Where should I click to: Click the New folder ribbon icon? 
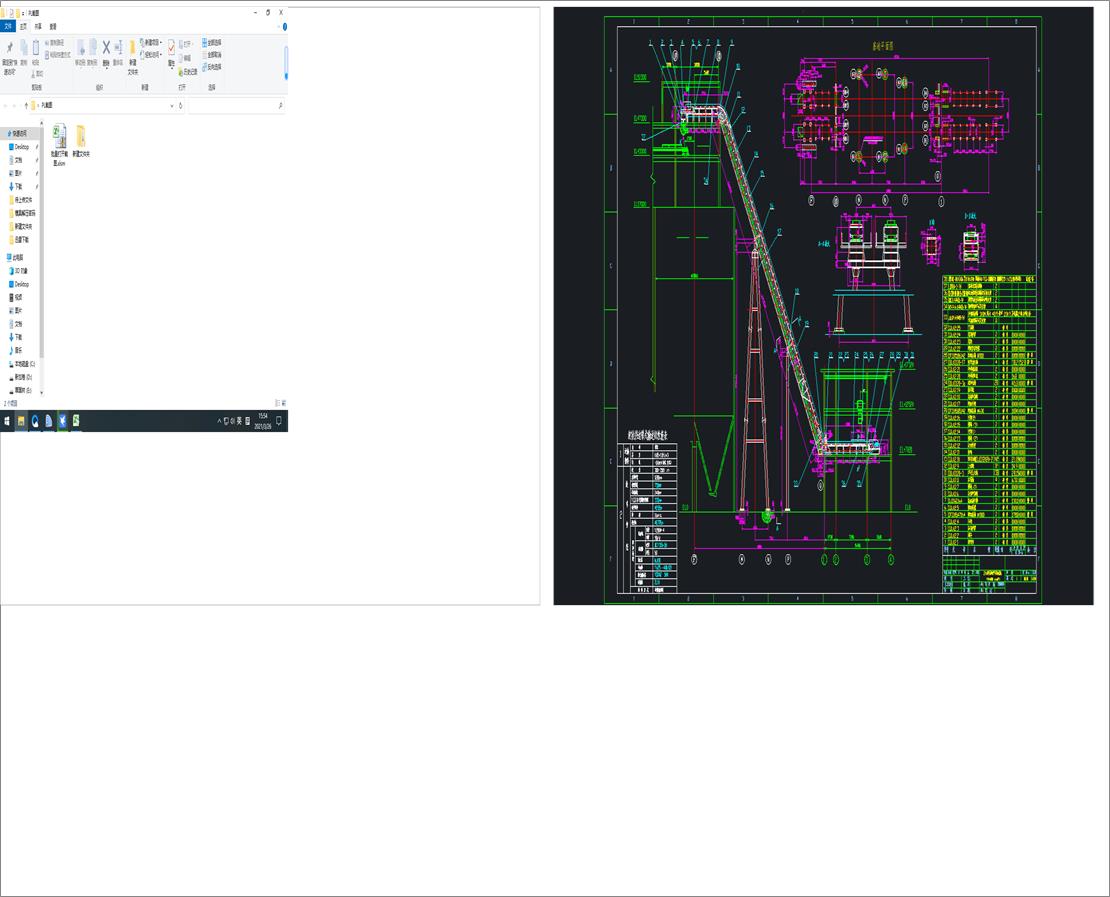(132, 48)
